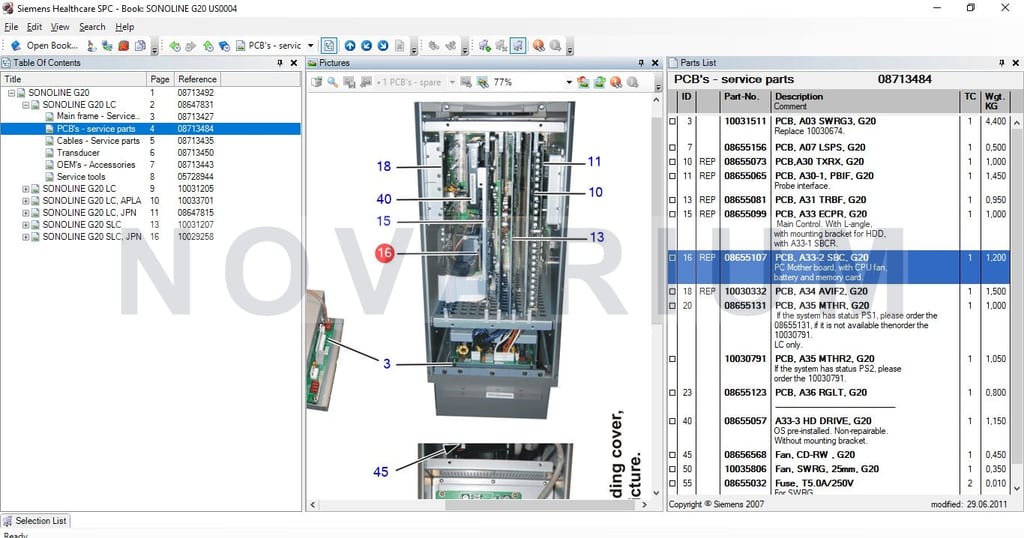The width and height of the screenshot is (1024, 538).
Task: Select the OEM's - Accessories tree item
Action: coord(96,165)
